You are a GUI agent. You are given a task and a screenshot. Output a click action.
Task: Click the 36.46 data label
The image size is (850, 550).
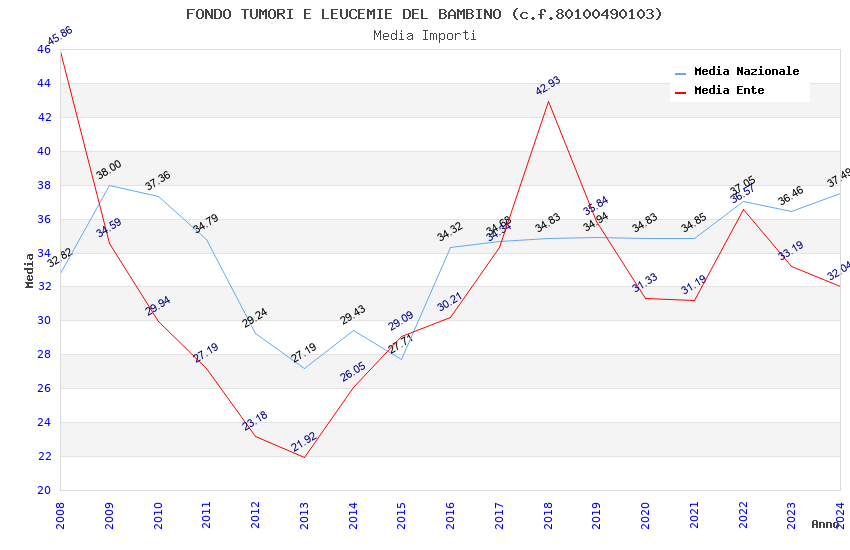coord(791,196)
